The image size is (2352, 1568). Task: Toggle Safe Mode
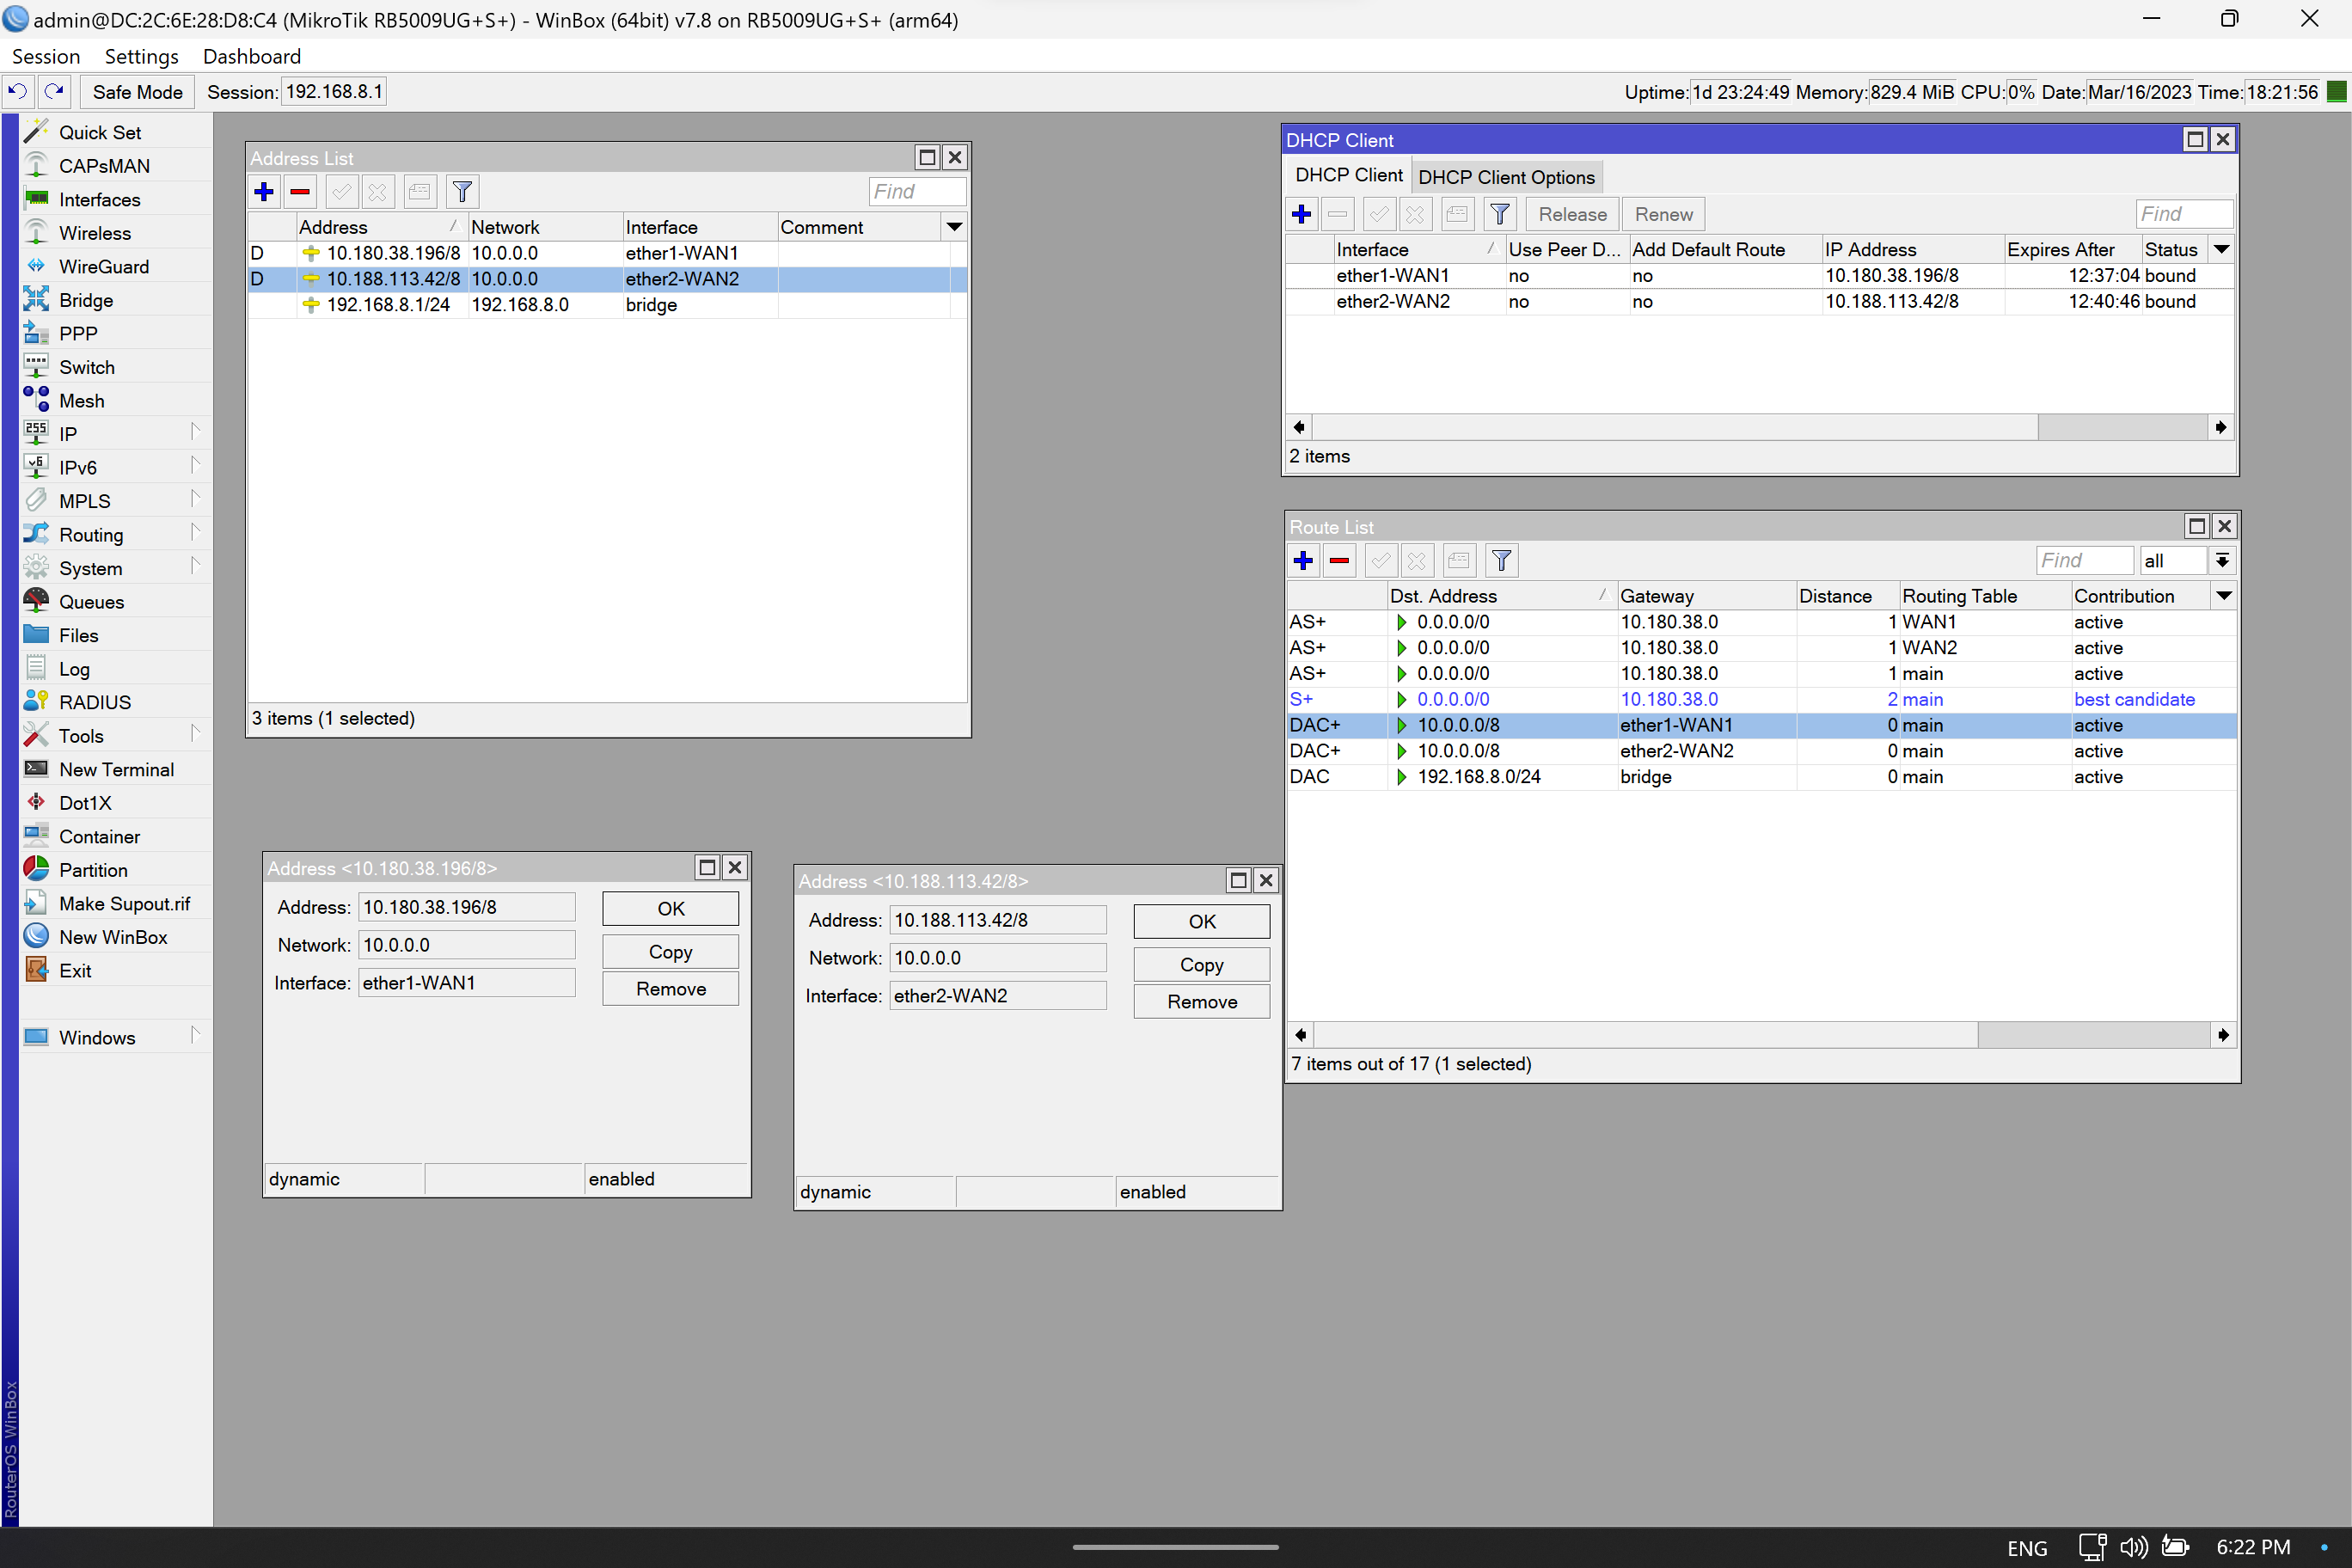[x=137, y=91]
